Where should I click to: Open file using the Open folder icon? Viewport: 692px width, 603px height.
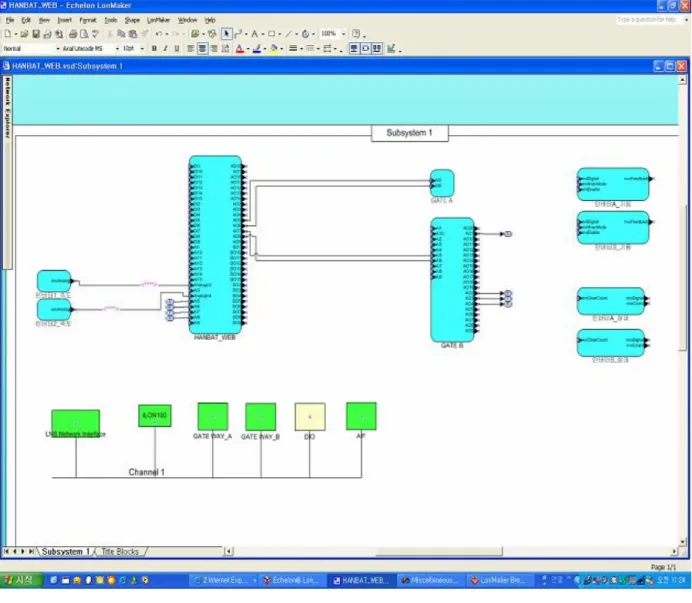click(24, 34)
